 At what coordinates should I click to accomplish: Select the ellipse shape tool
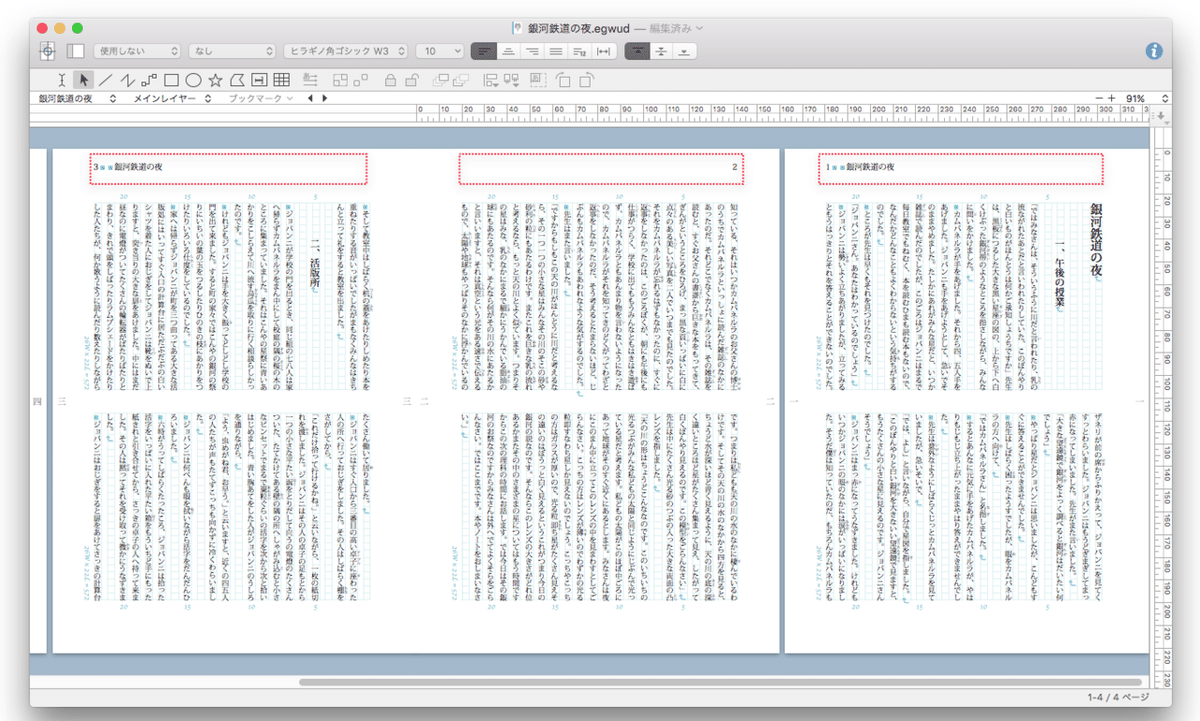(193, 79)
